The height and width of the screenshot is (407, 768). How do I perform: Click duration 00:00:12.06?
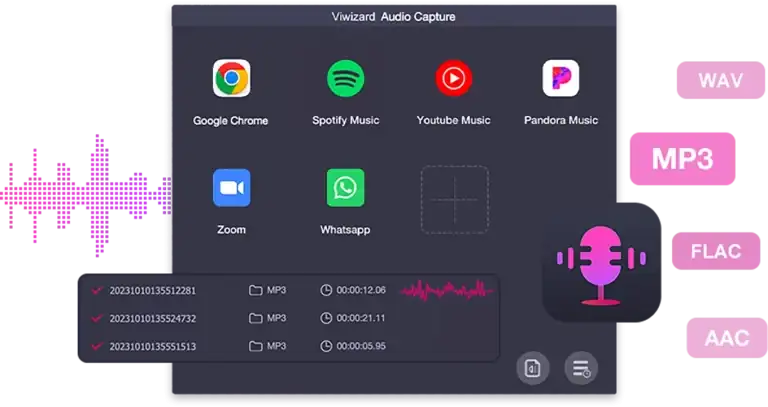pyautogui.click(x=361, y=290)
